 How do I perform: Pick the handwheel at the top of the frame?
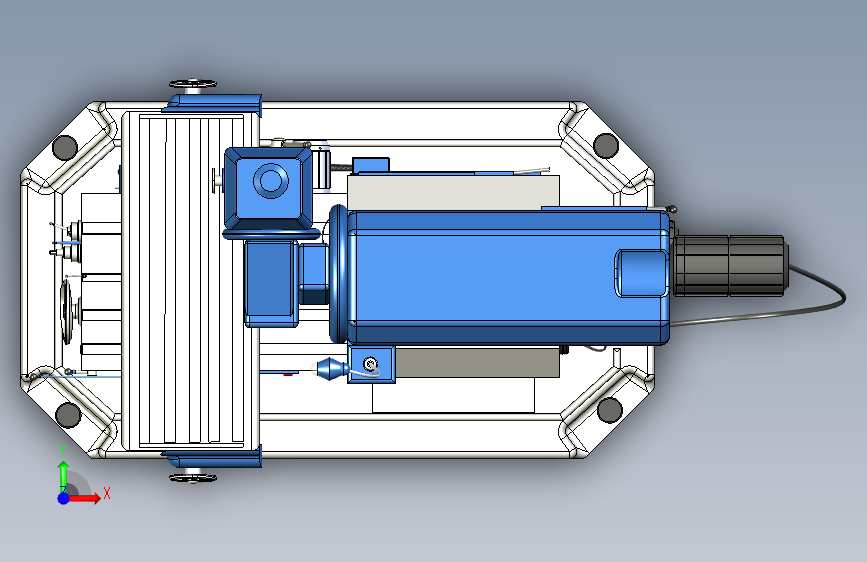pos(192,85)
